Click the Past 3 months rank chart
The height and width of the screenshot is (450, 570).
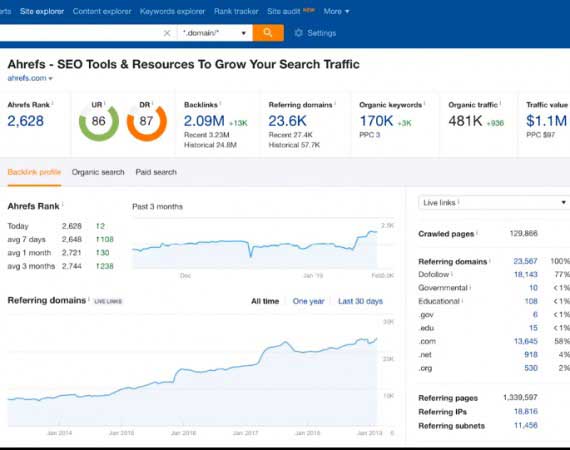[x=255, y=244]
